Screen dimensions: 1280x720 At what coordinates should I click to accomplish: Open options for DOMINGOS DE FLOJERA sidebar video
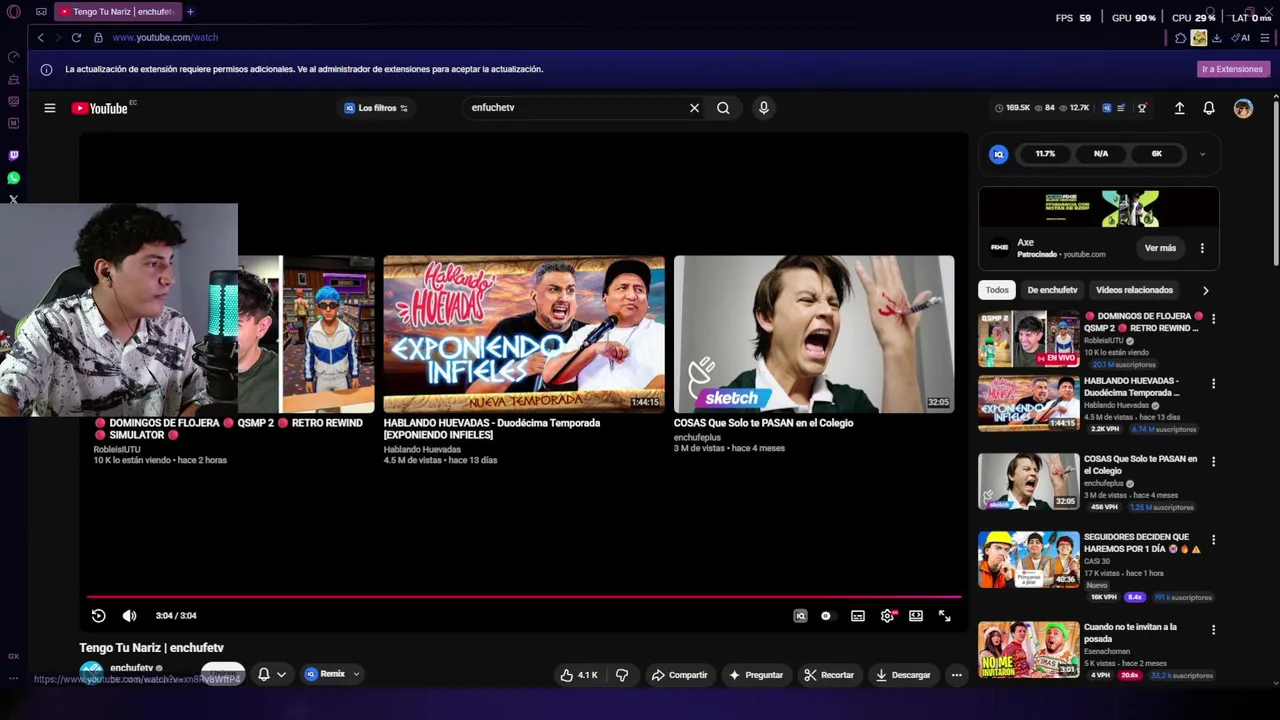click(1213, 319)
